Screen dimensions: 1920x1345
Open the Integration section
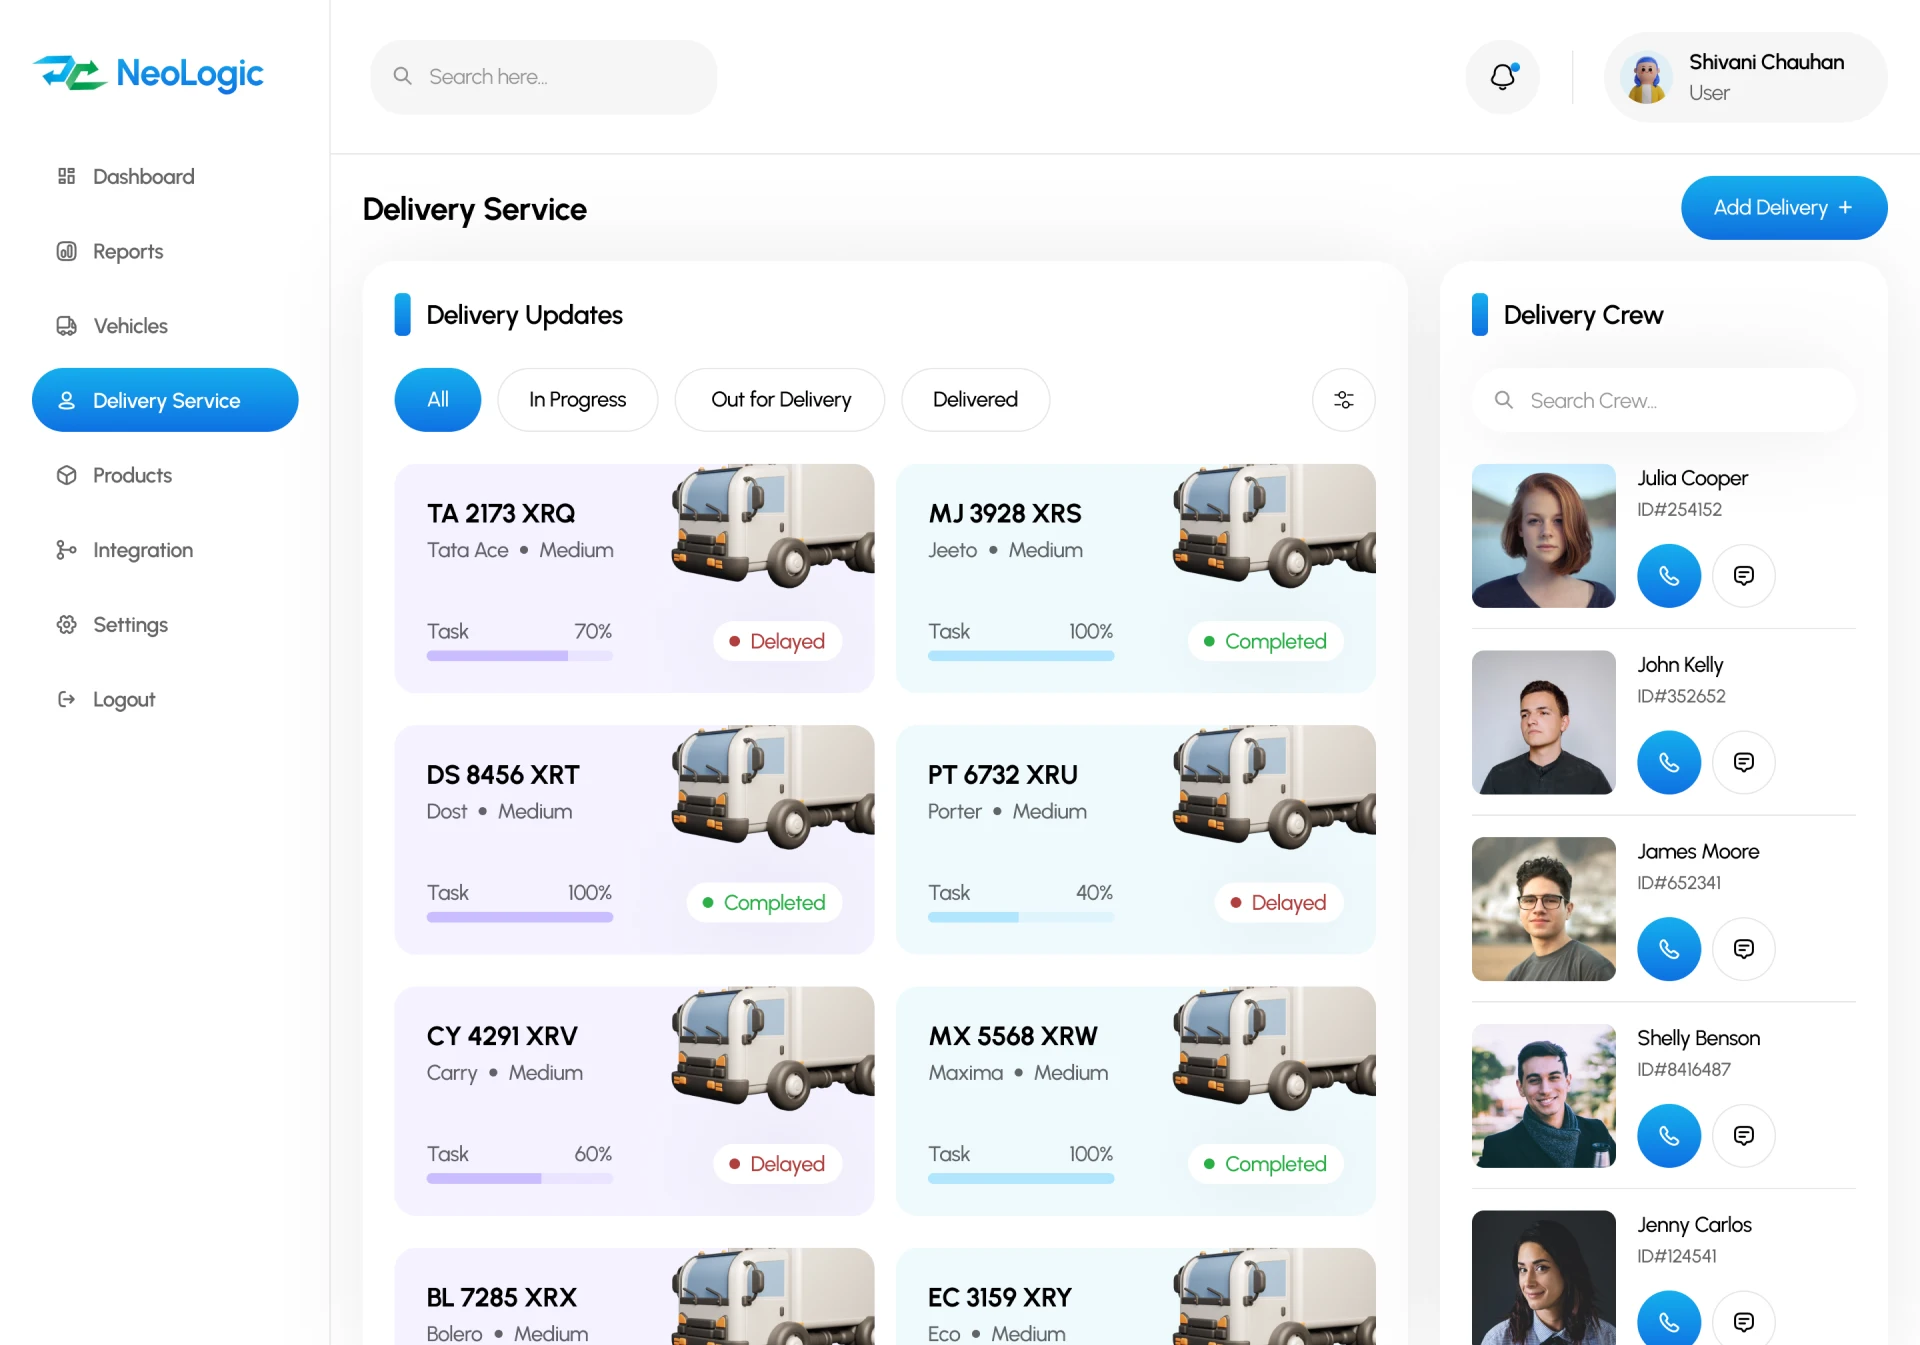142,550
